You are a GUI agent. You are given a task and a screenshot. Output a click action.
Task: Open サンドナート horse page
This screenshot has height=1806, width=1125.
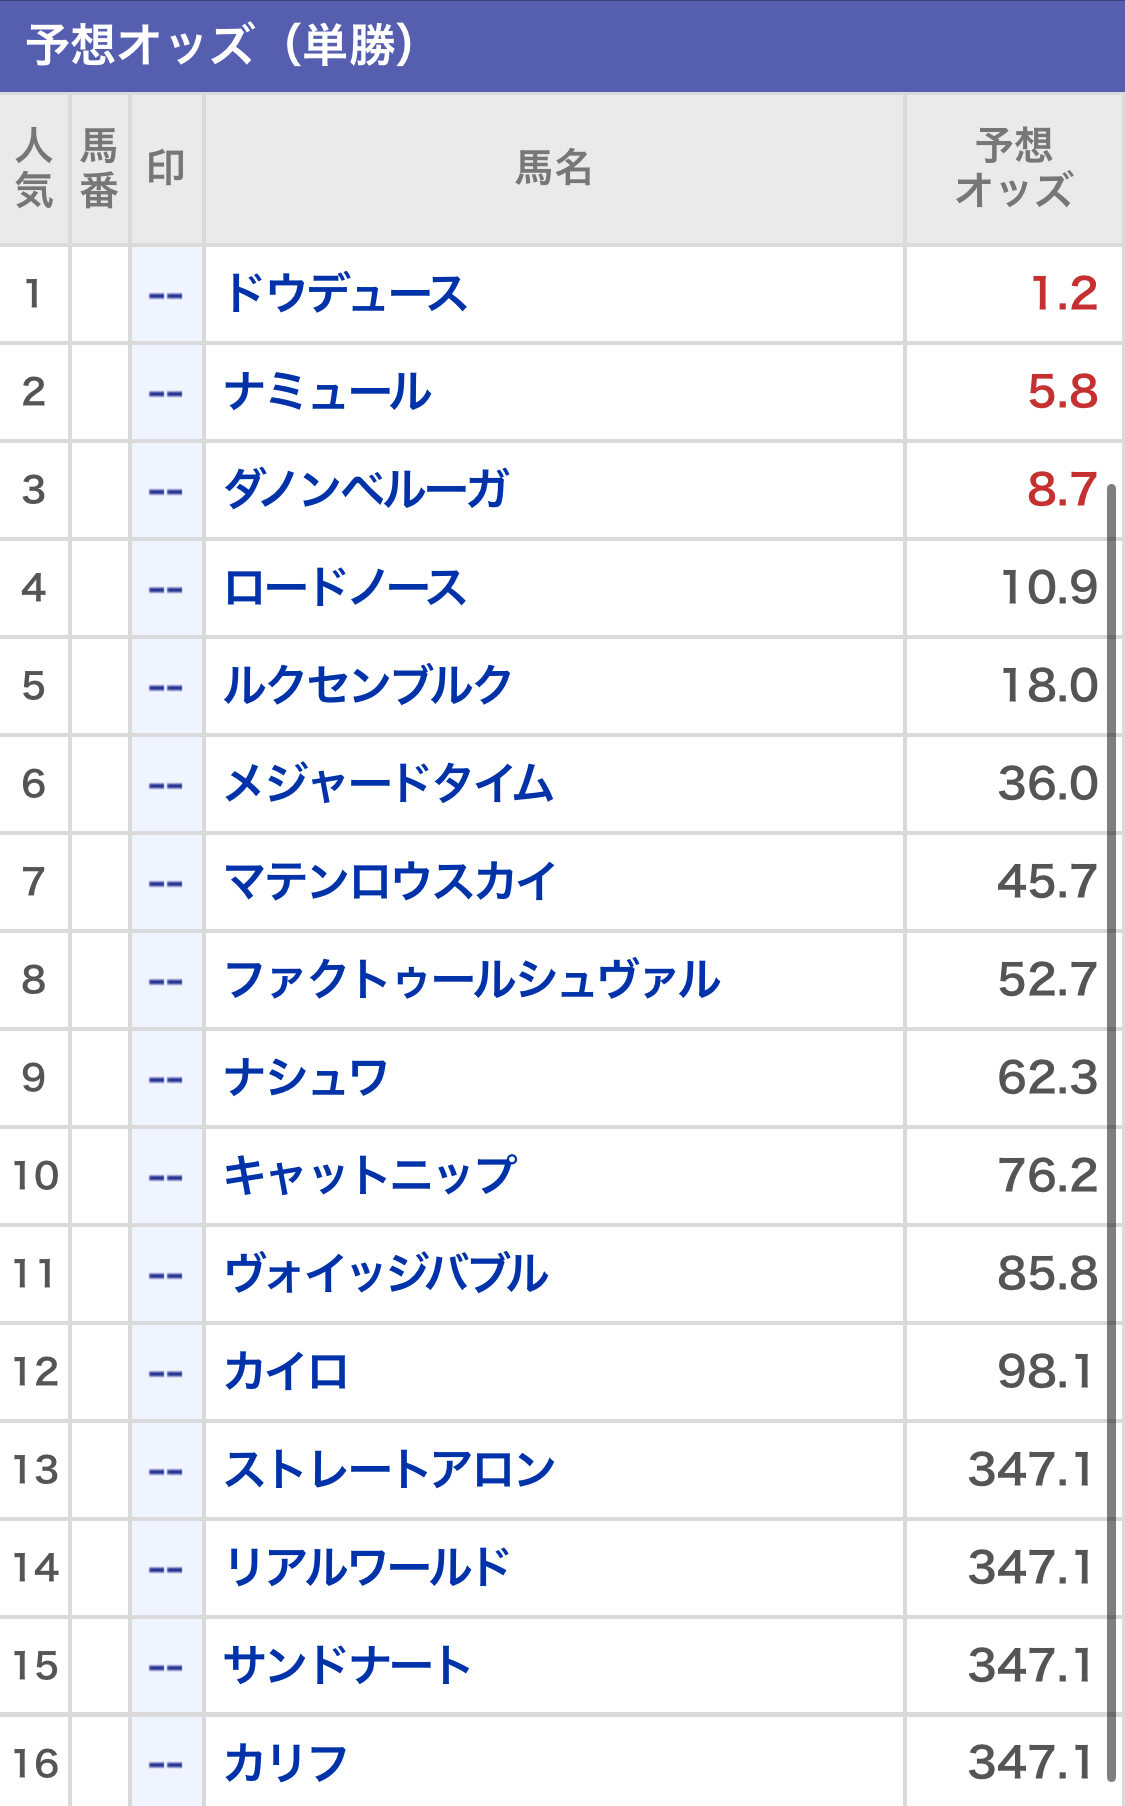[347, 1666]
